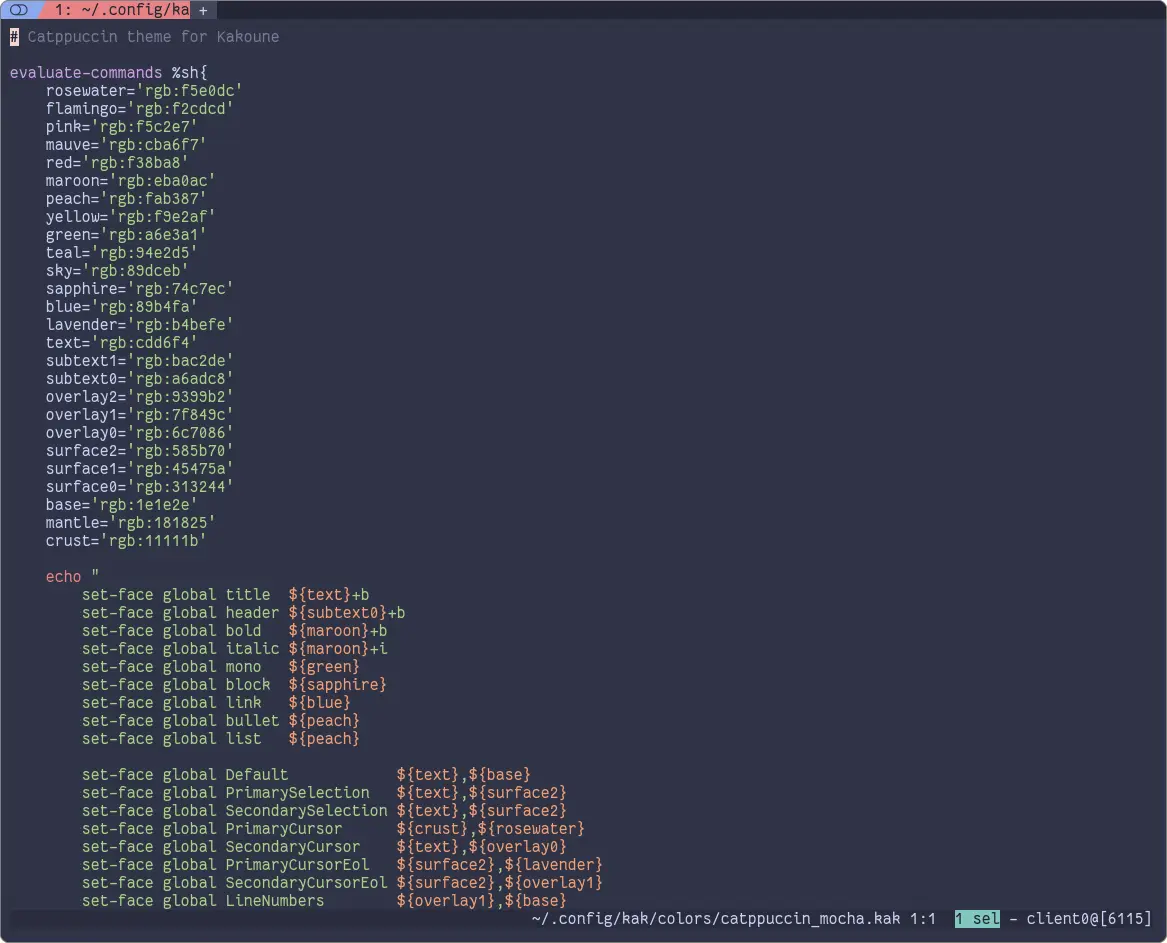
Task: Click the teal='rgb:94e2d5' line
Action: tap(121, 252)
